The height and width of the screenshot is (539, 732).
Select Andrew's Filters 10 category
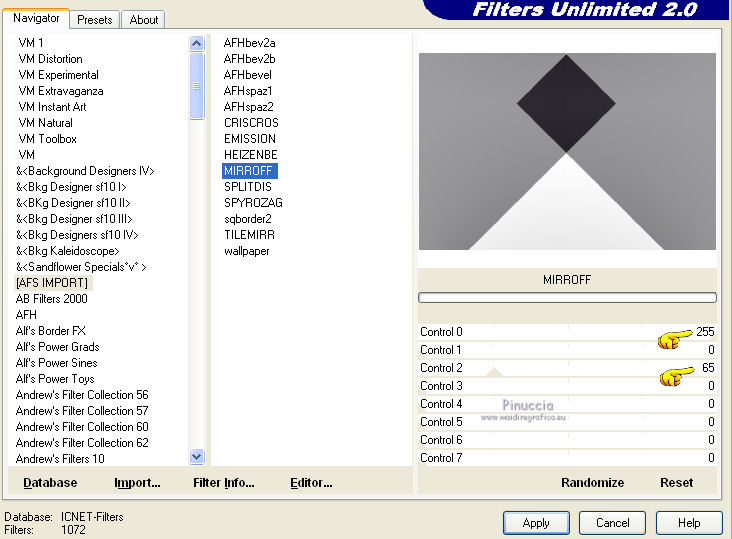pyautogui.click(x=60, y=459)
